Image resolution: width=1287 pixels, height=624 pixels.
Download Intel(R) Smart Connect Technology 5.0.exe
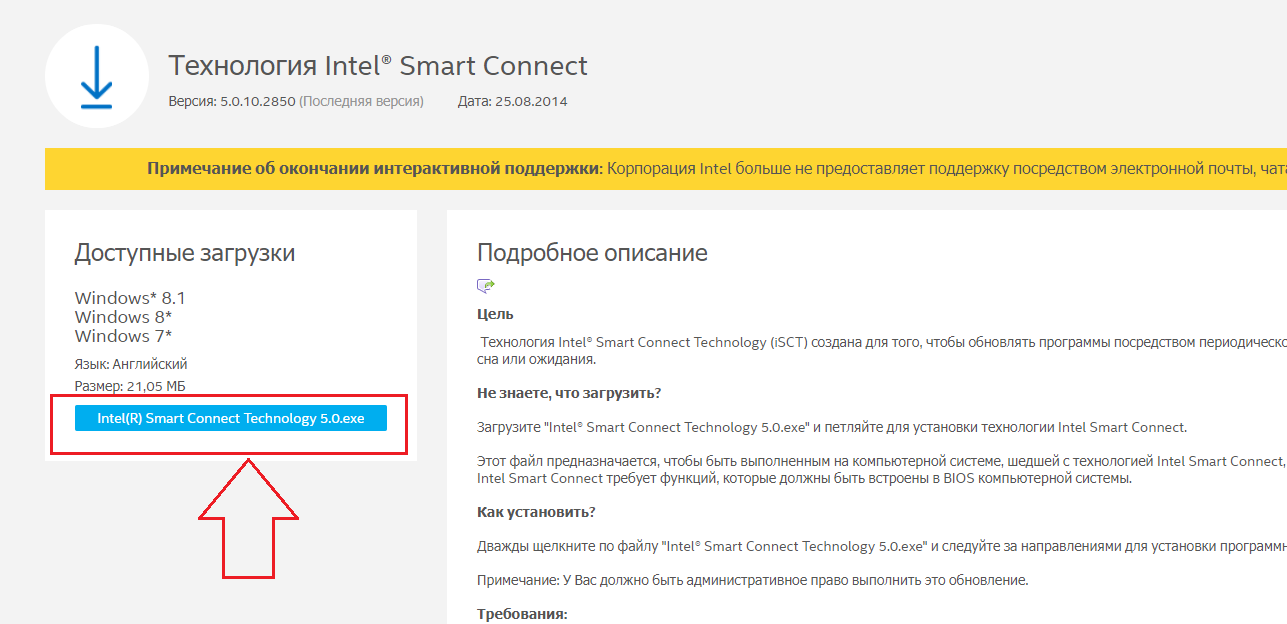(x=230, y=419)
